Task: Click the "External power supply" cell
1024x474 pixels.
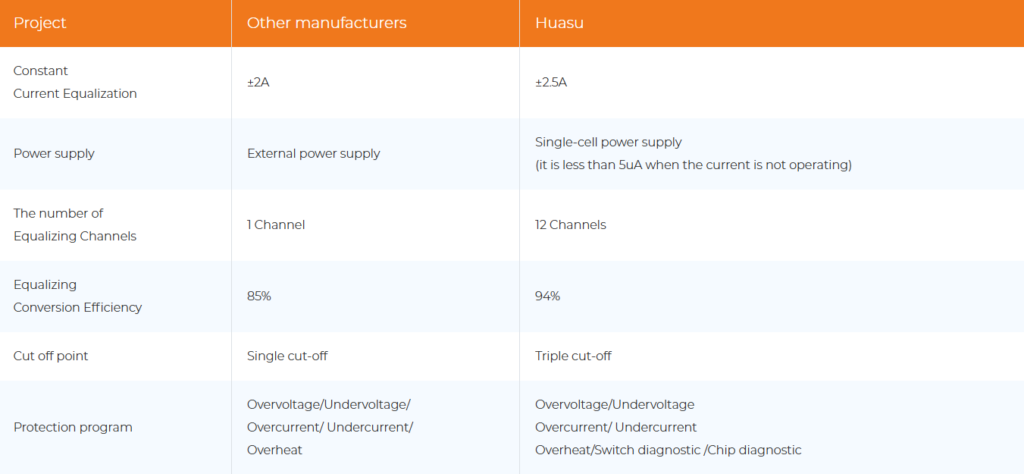Action: pyautogui.click(x=313, y=154)
